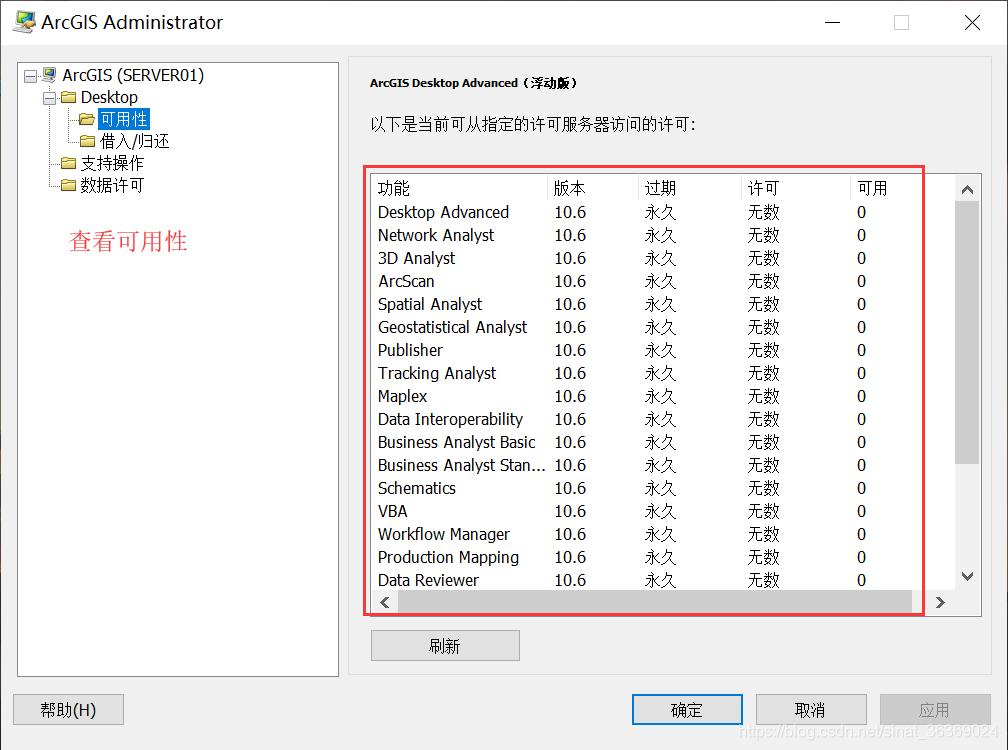Select the 支持操作 tree item
The image size is (1008, 750).
[x=113, y=163]
